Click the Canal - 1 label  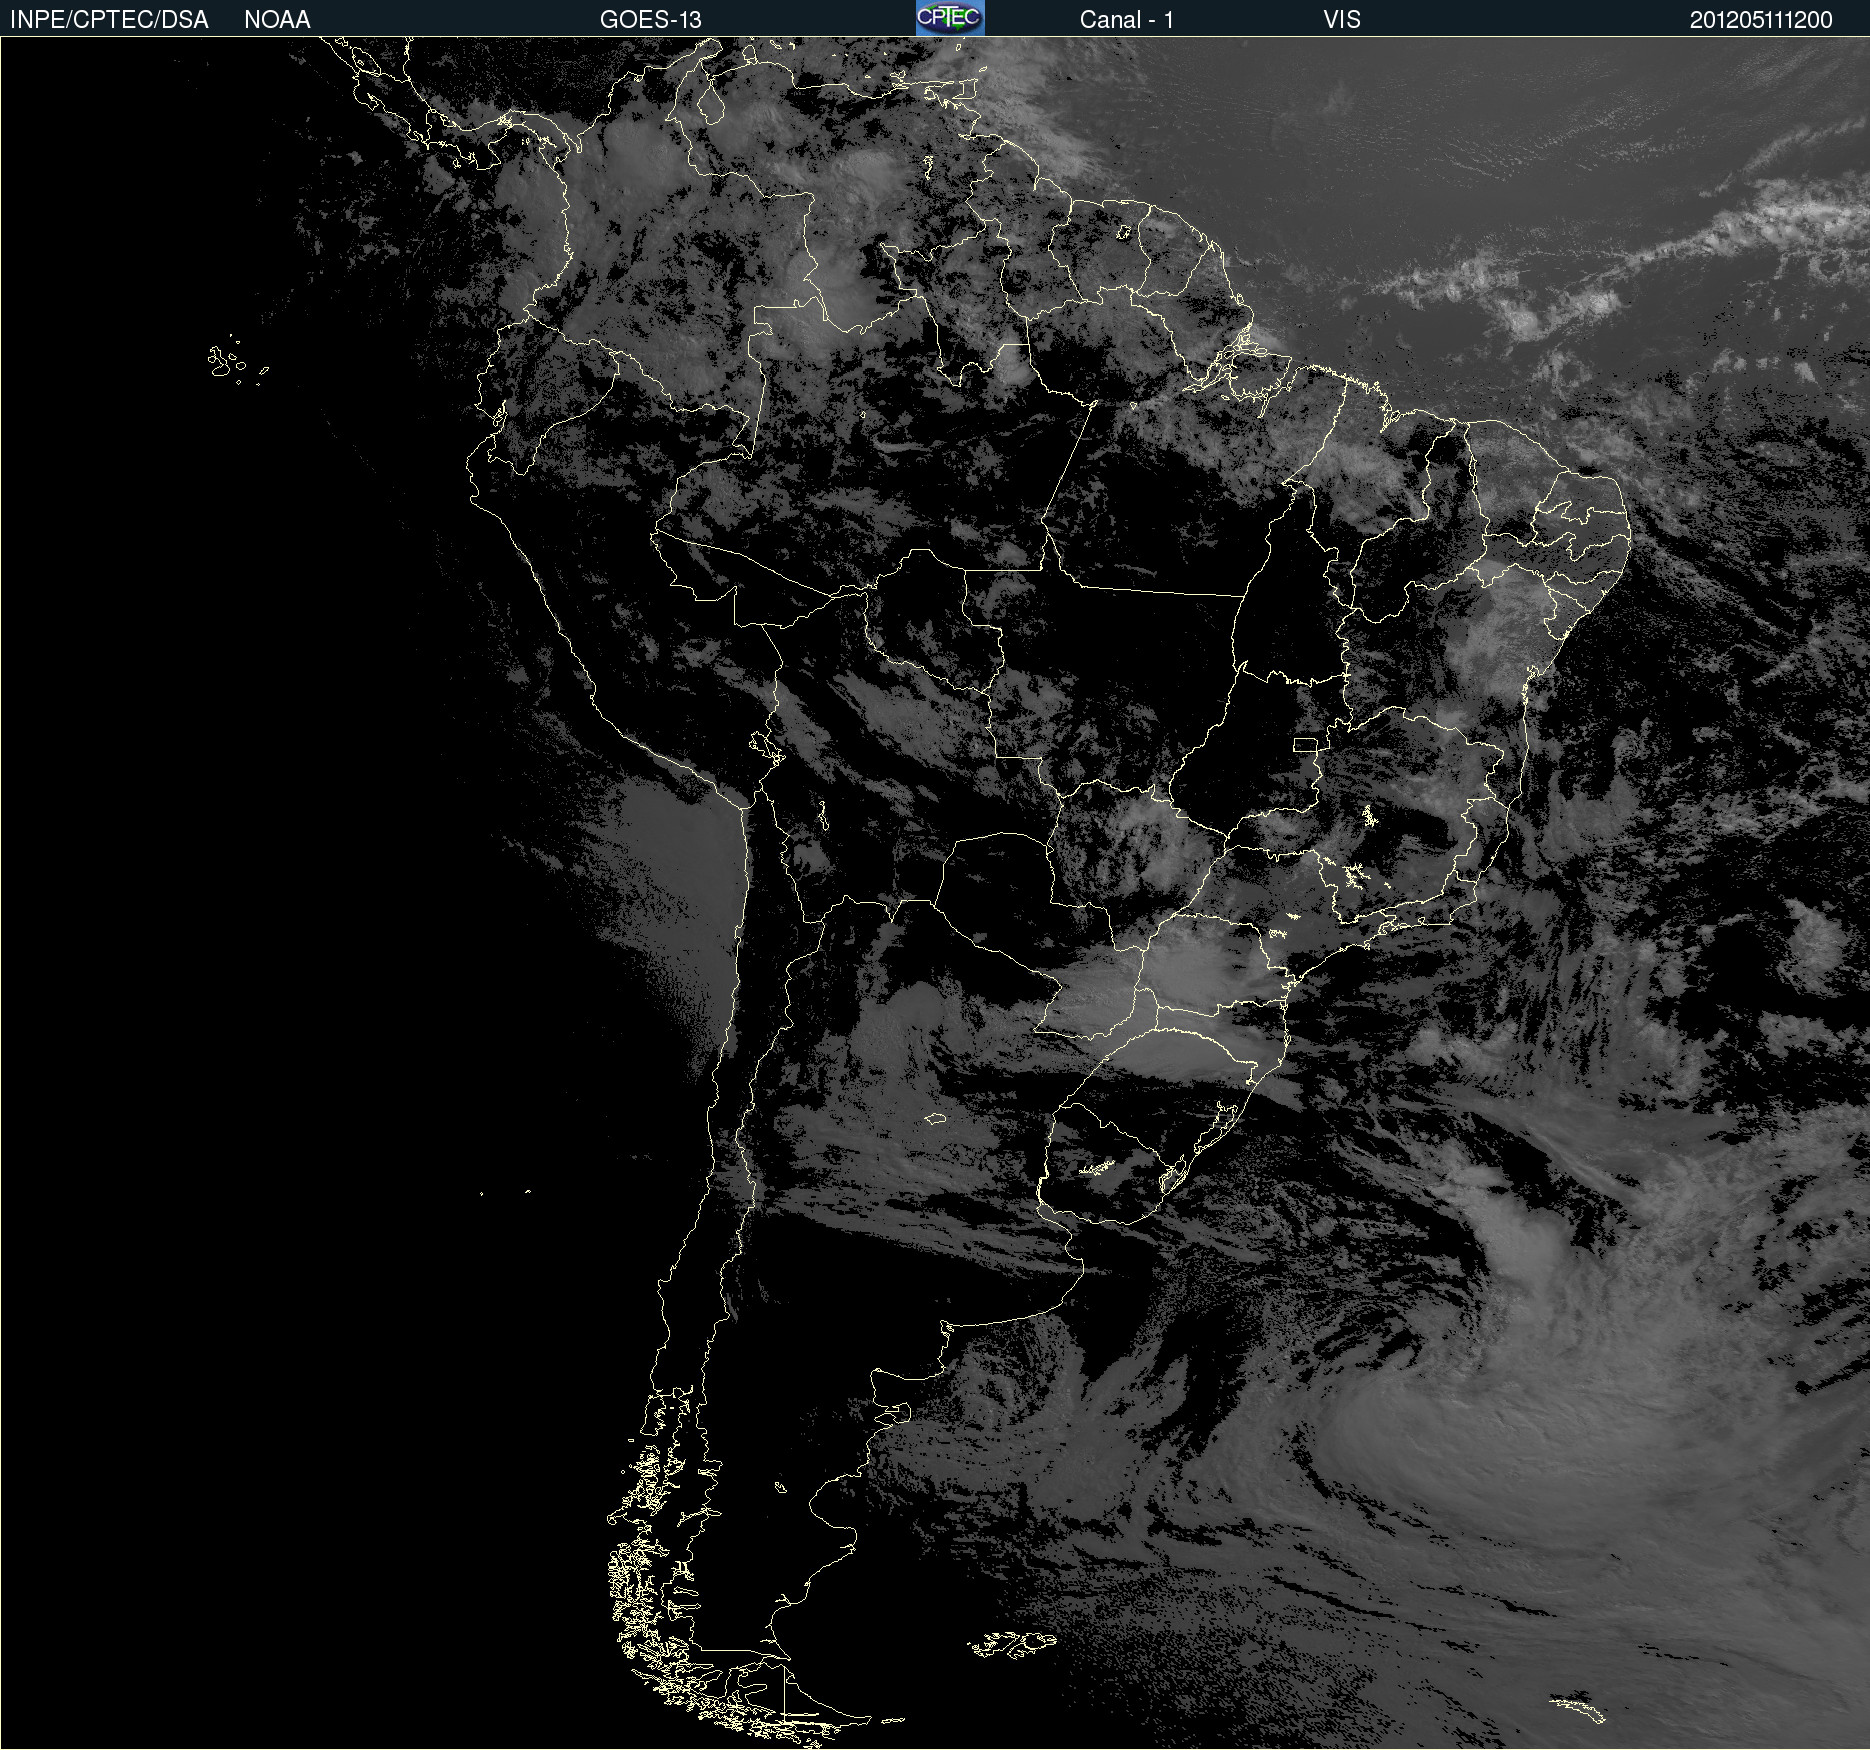click(1126, 20)
